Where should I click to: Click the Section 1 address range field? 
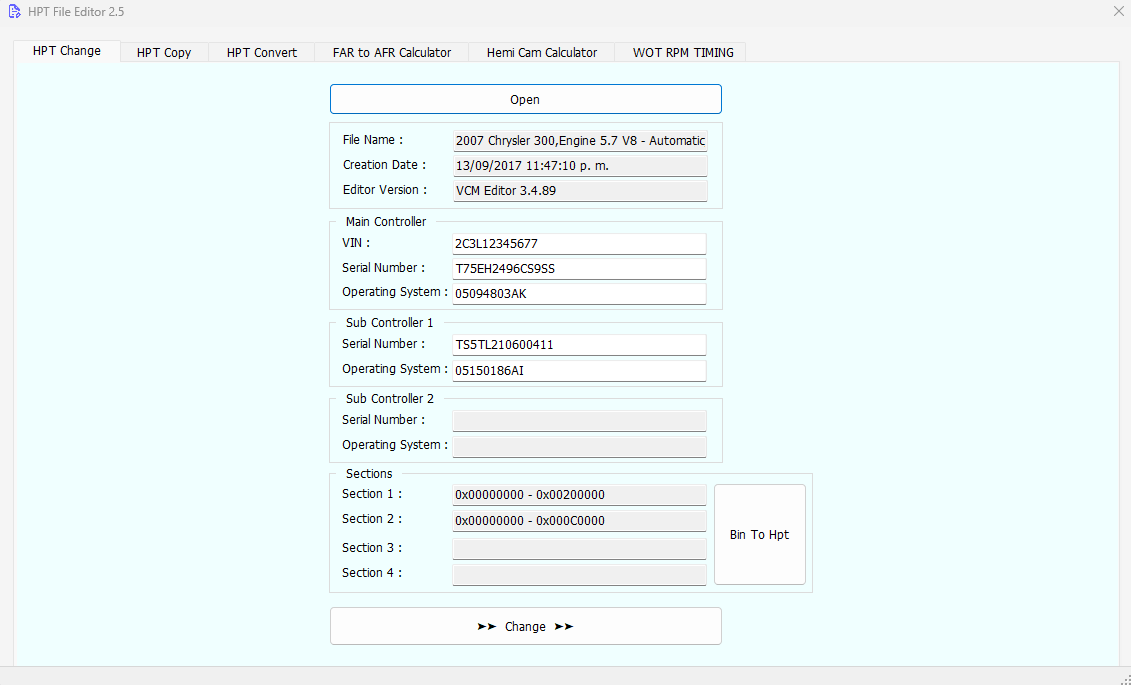(579, 495)
